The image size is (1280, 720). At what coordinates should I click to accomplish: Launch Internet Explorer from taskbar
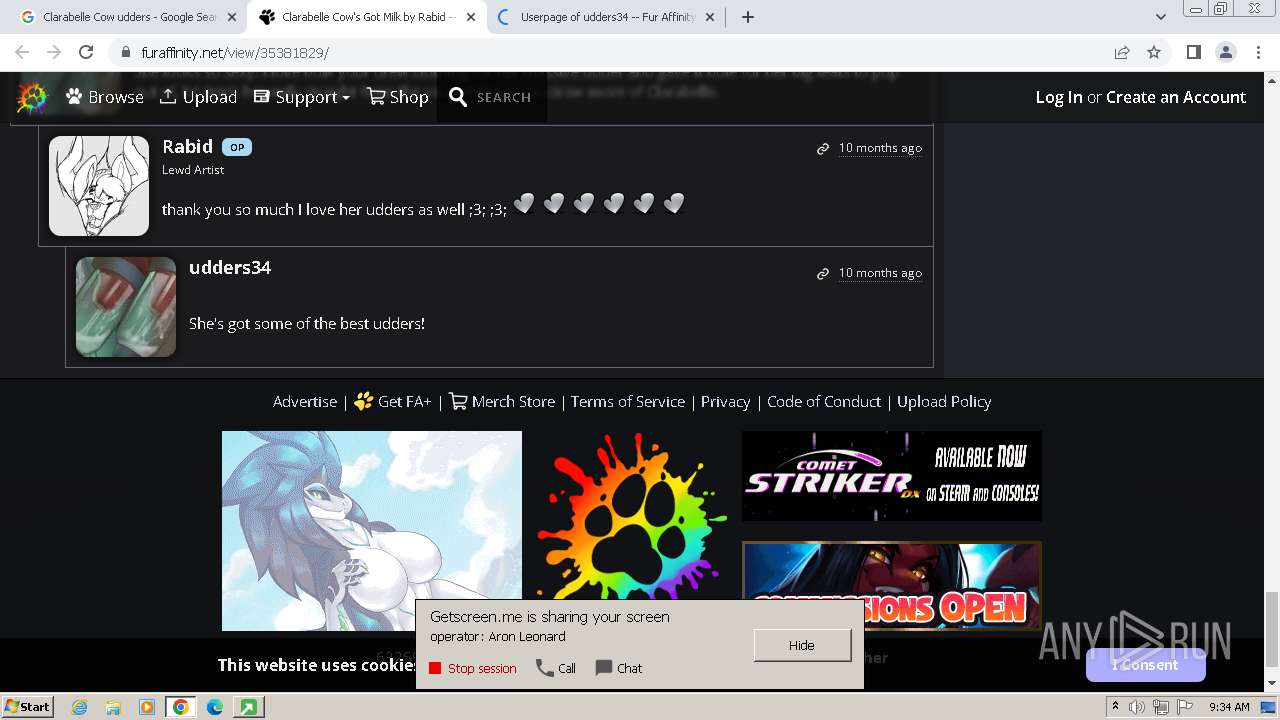80,707
